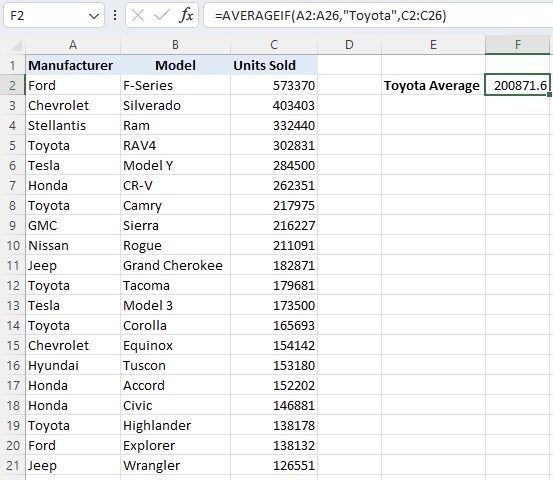
Task: Click the Camry cell
Action: (x=175, y=206)
